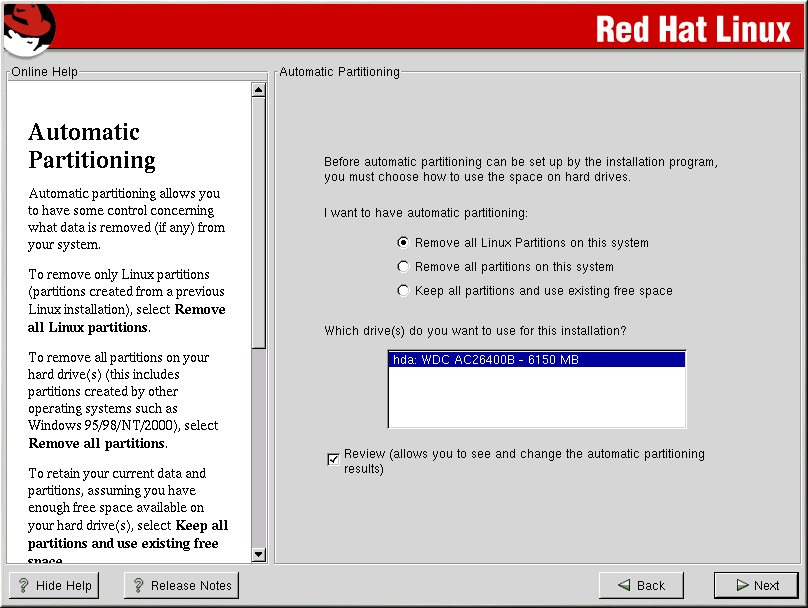Select Keep all partitions and use free space

(404, 291)
